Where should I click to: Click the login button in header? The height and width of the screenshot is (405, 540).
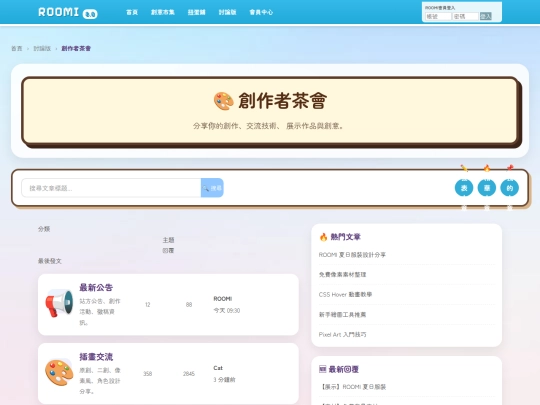pyautogui.click(x=486, y=16)
